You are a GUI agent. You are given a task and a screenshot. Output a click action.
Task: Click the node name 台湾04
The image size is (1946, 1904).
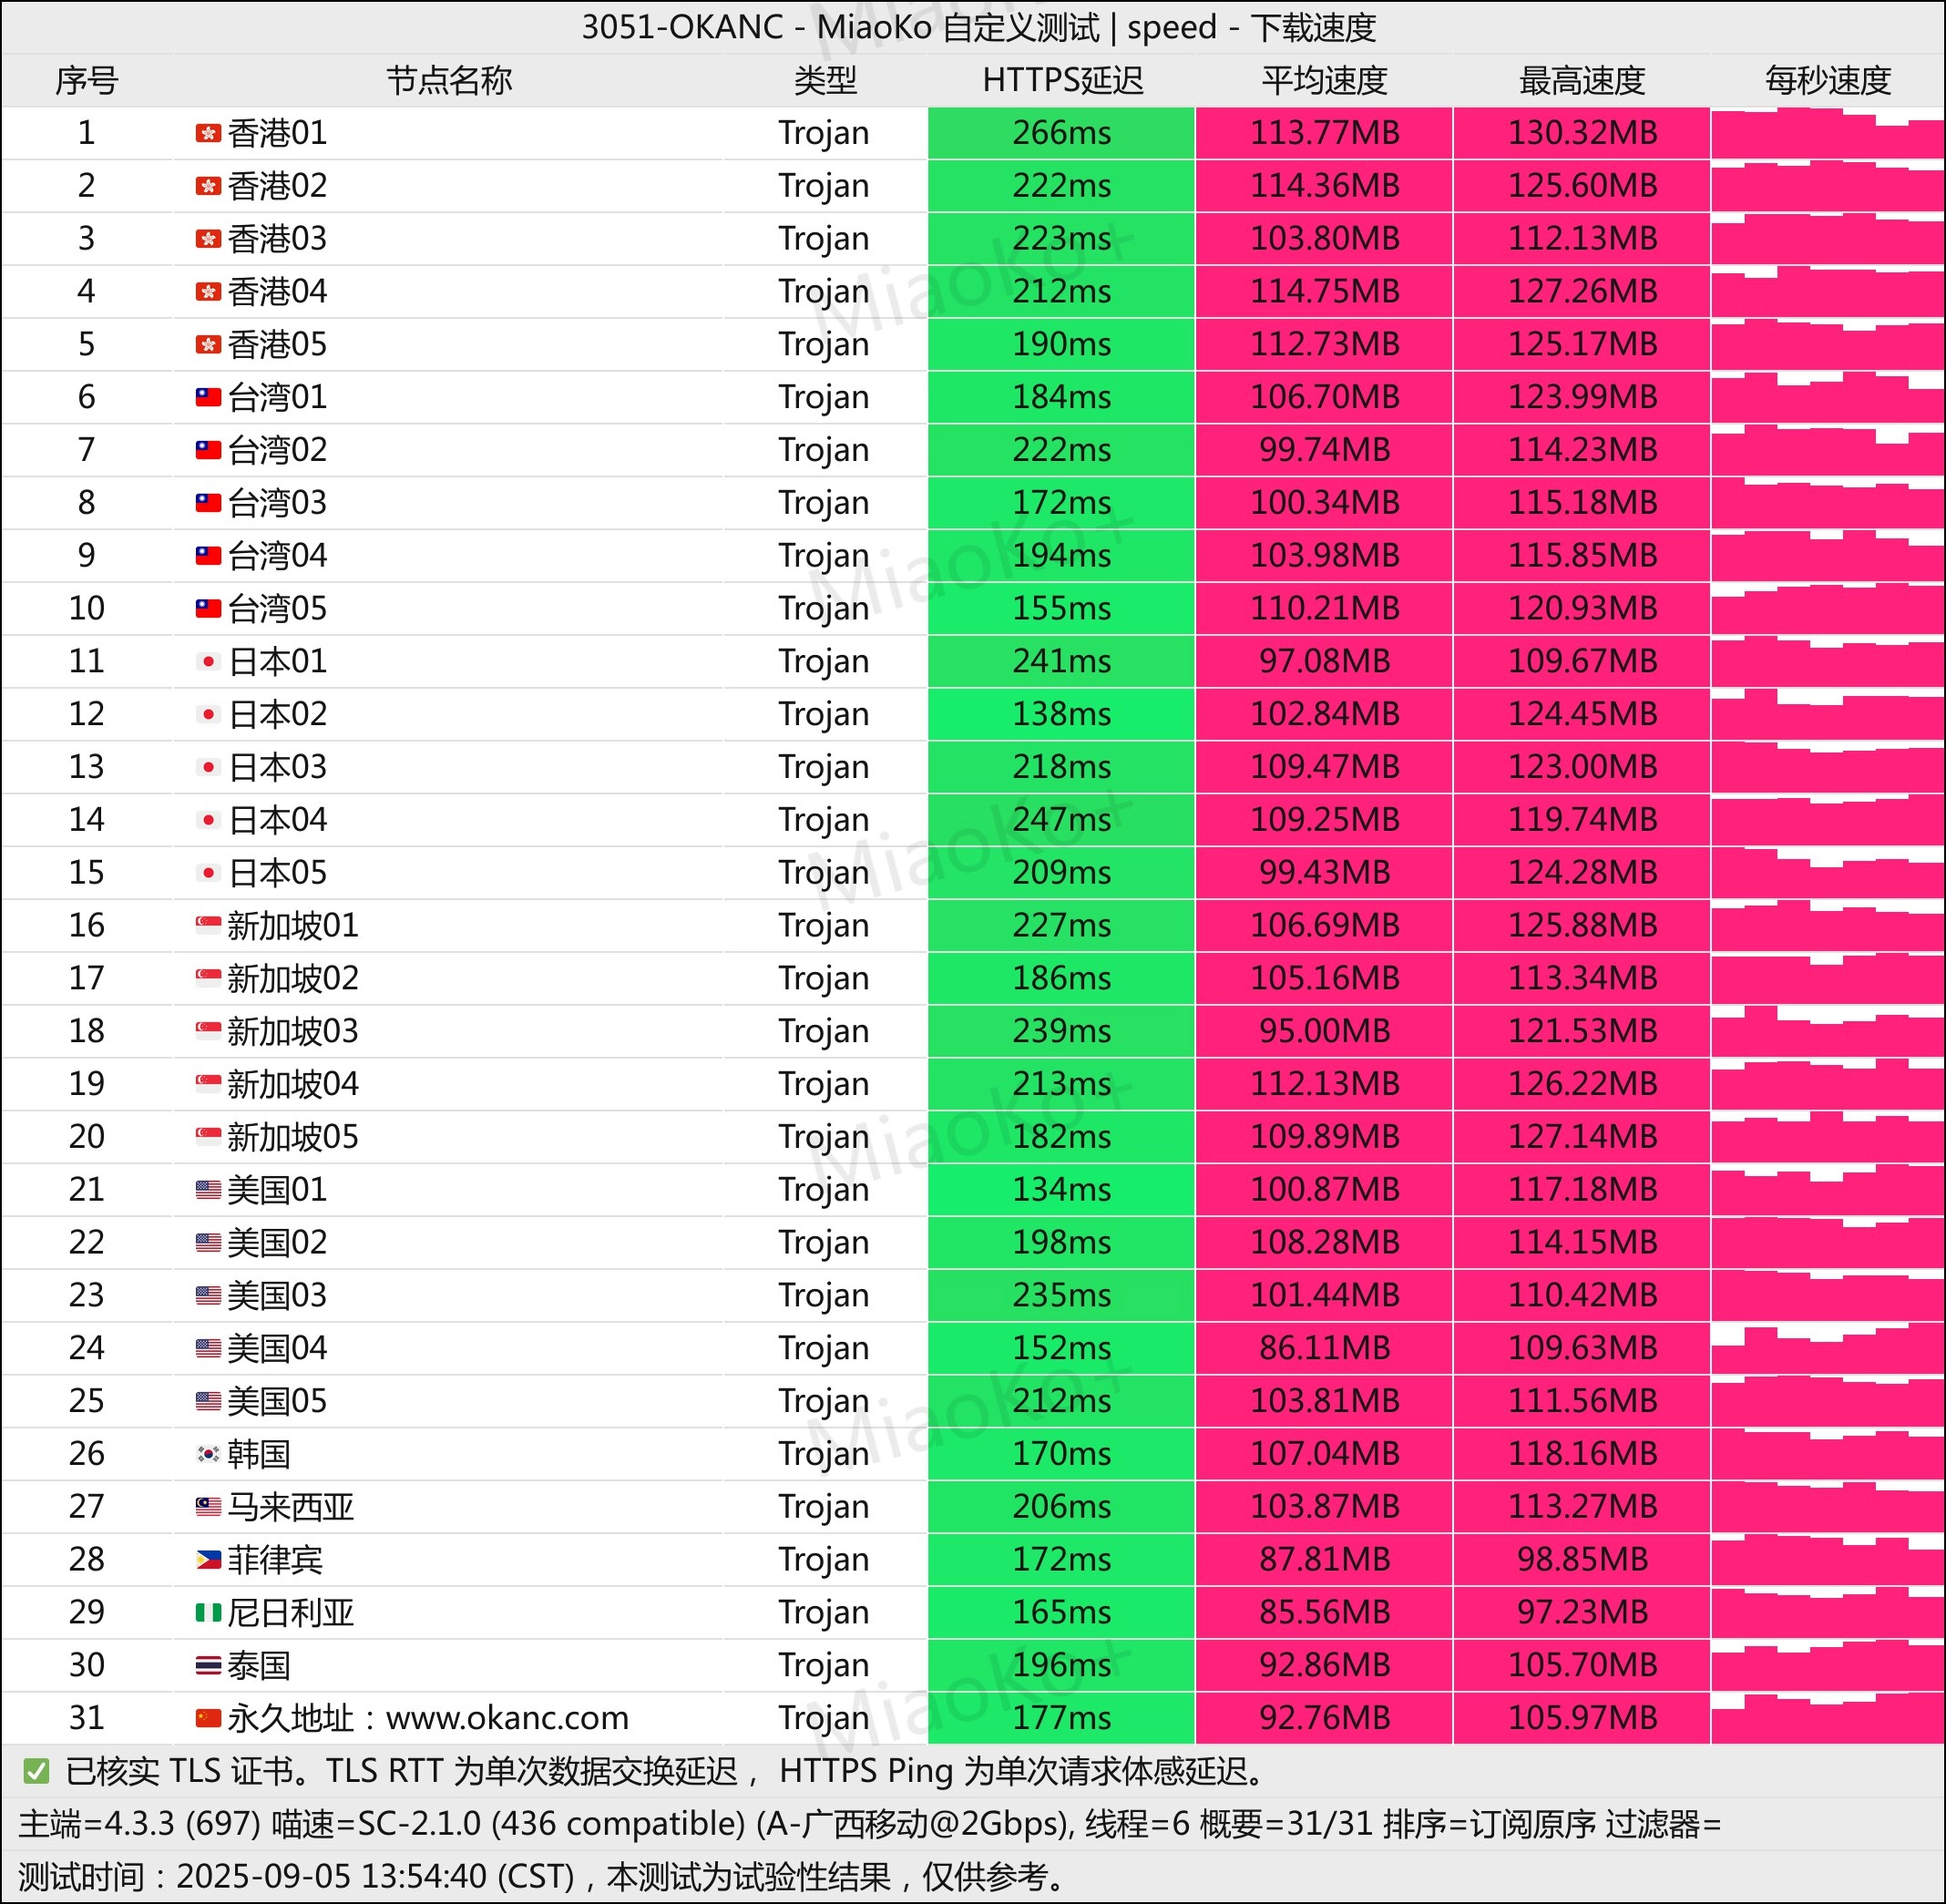coord(277,556)
